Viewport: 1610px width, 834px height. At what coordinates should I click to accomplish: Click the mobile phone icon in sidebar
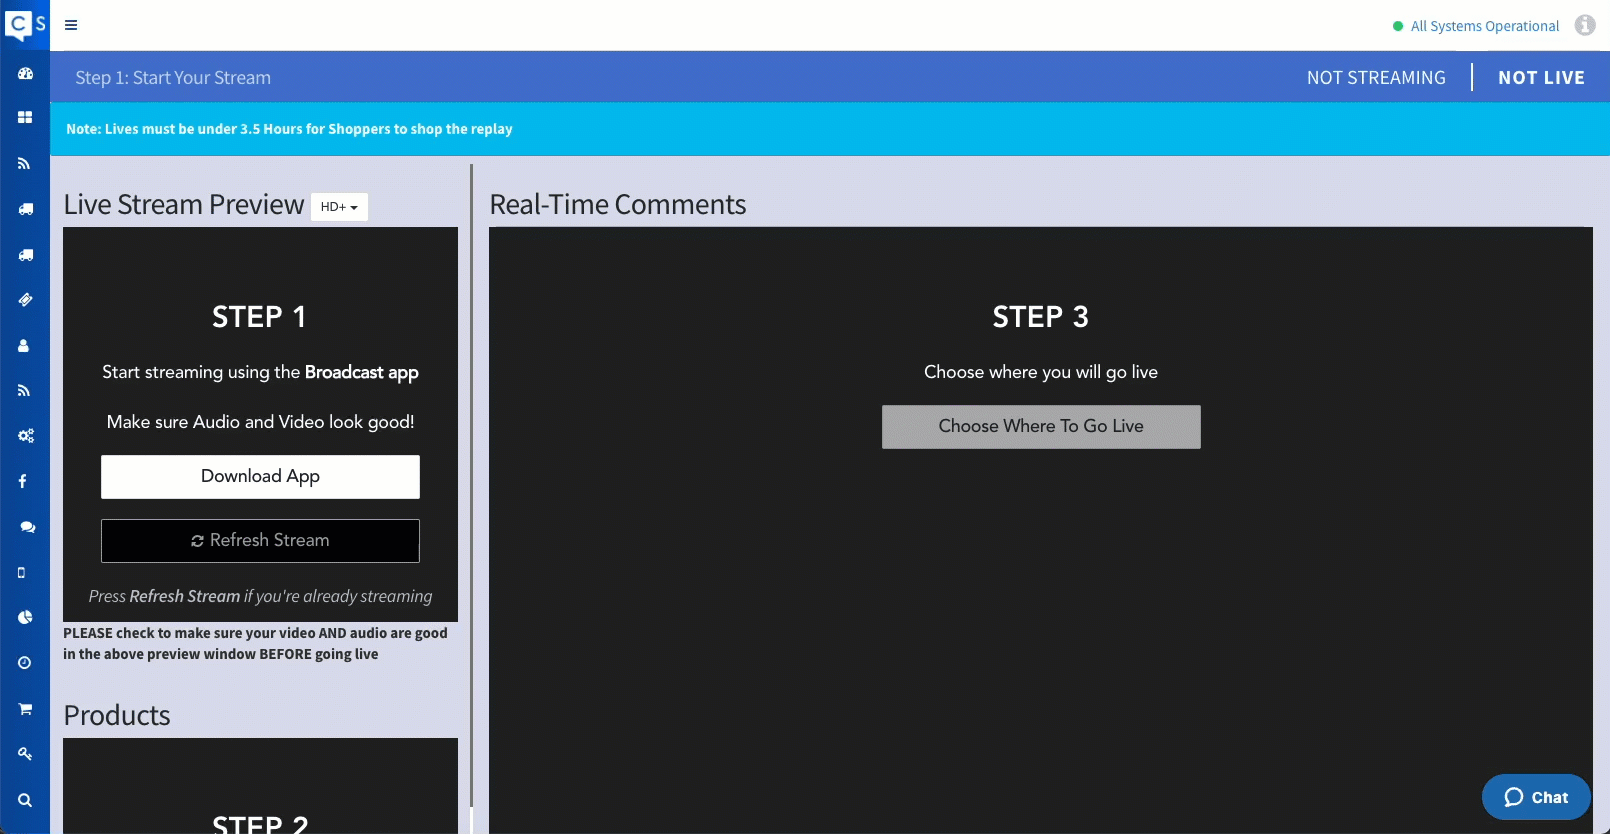(22, 573)
